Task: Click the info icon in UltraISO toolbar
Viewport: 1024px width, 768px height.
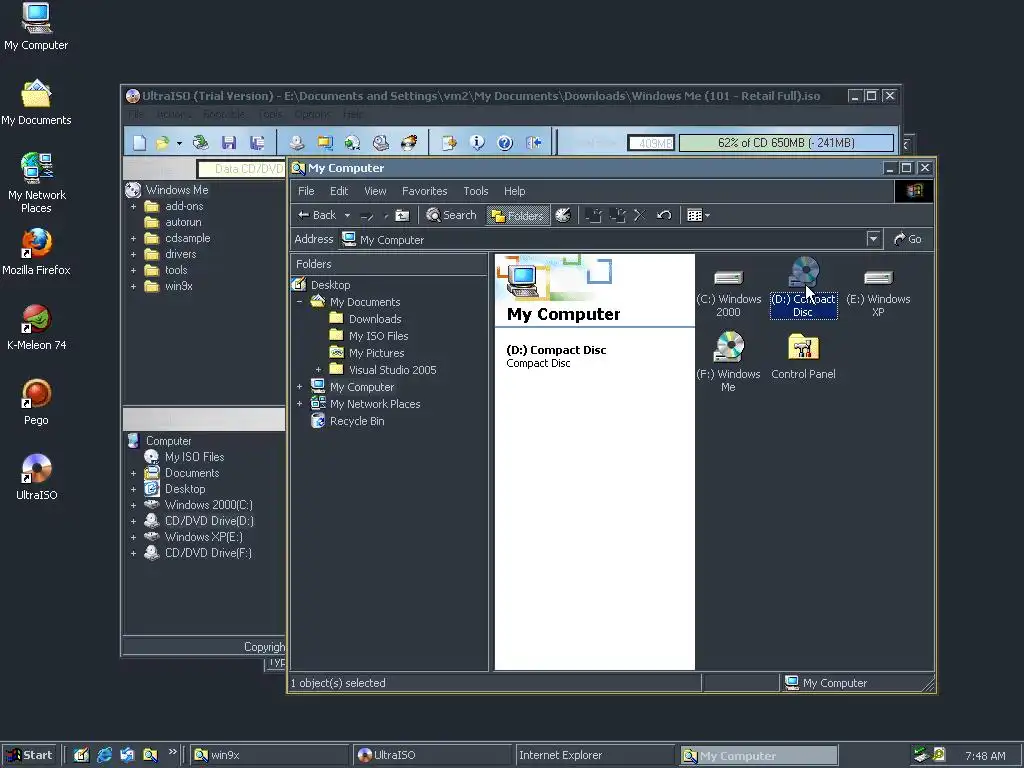Action: click(x=477, y=142)
